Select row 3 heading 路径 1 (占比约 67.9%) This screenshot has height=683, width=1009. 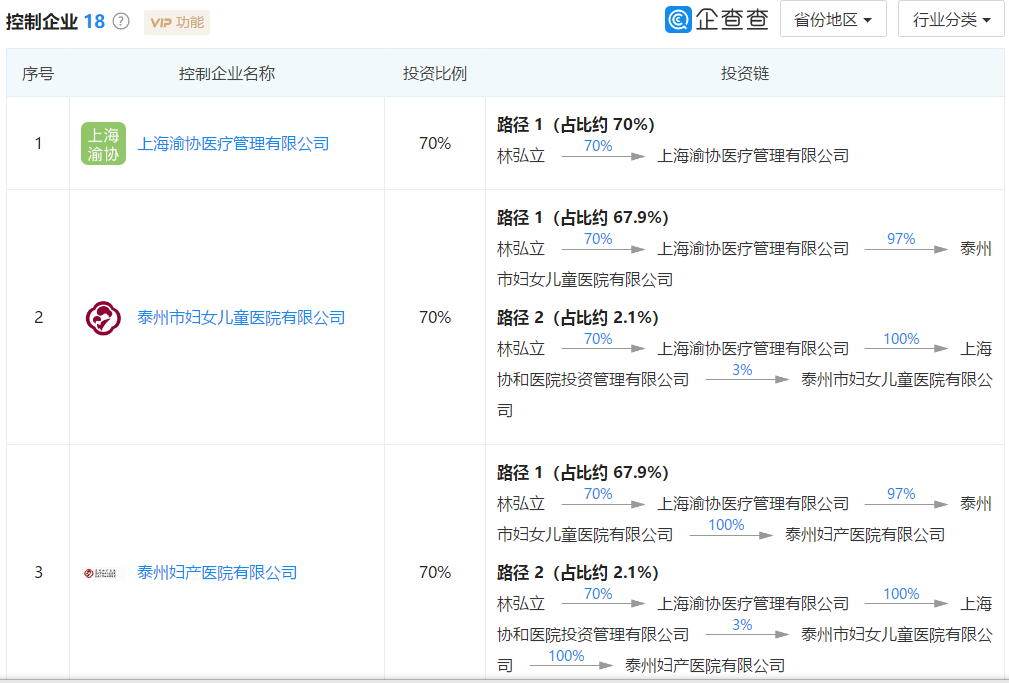click(583, 472)
